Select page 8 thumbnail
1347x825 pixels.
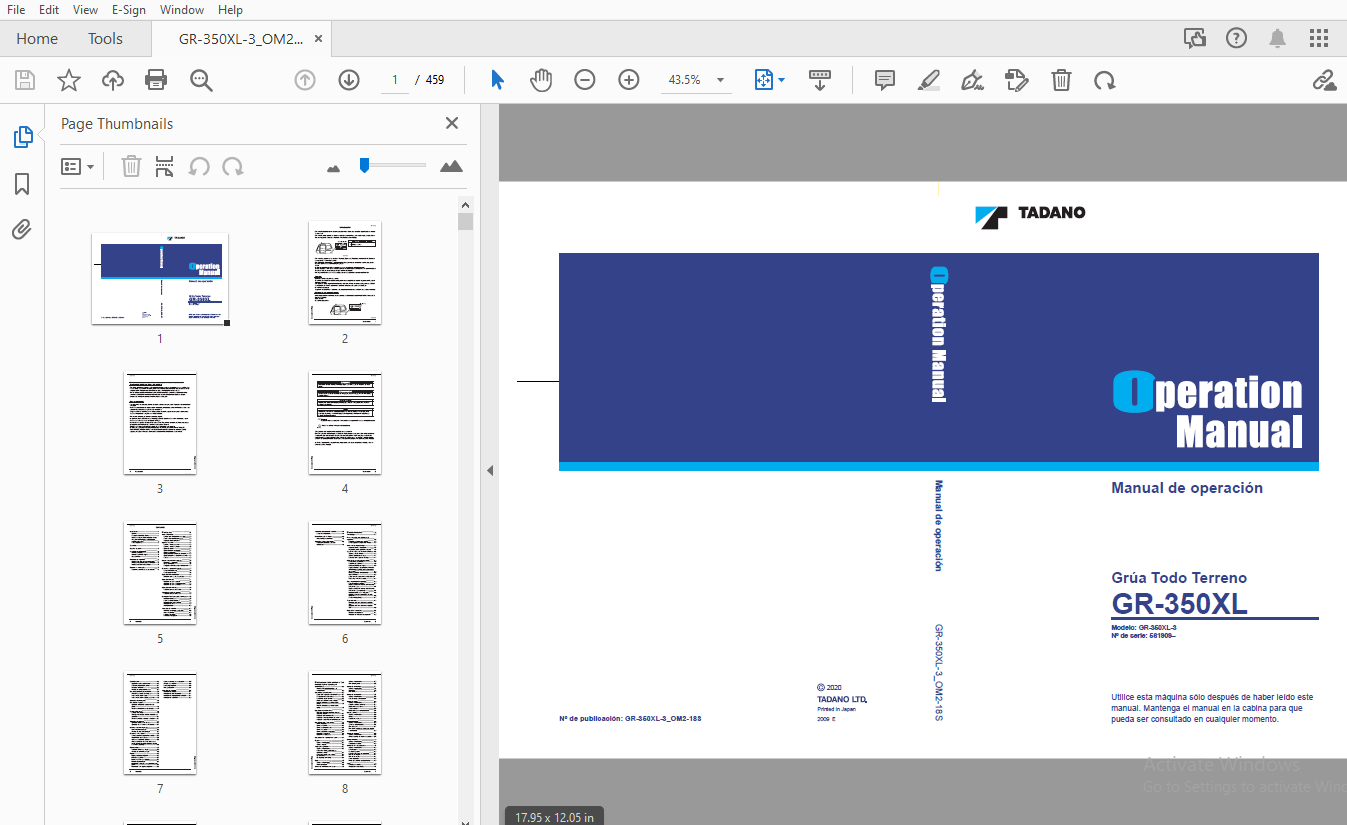[345, 723]
